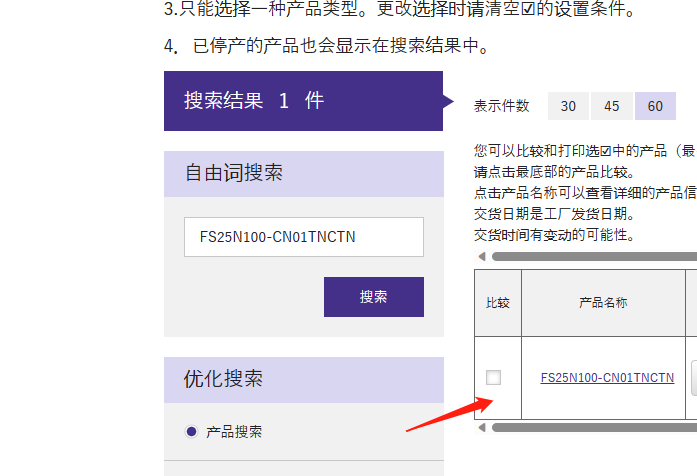Click the 优化搜索 section header
This screenshot has width=697, height=476.
point(303,380)
